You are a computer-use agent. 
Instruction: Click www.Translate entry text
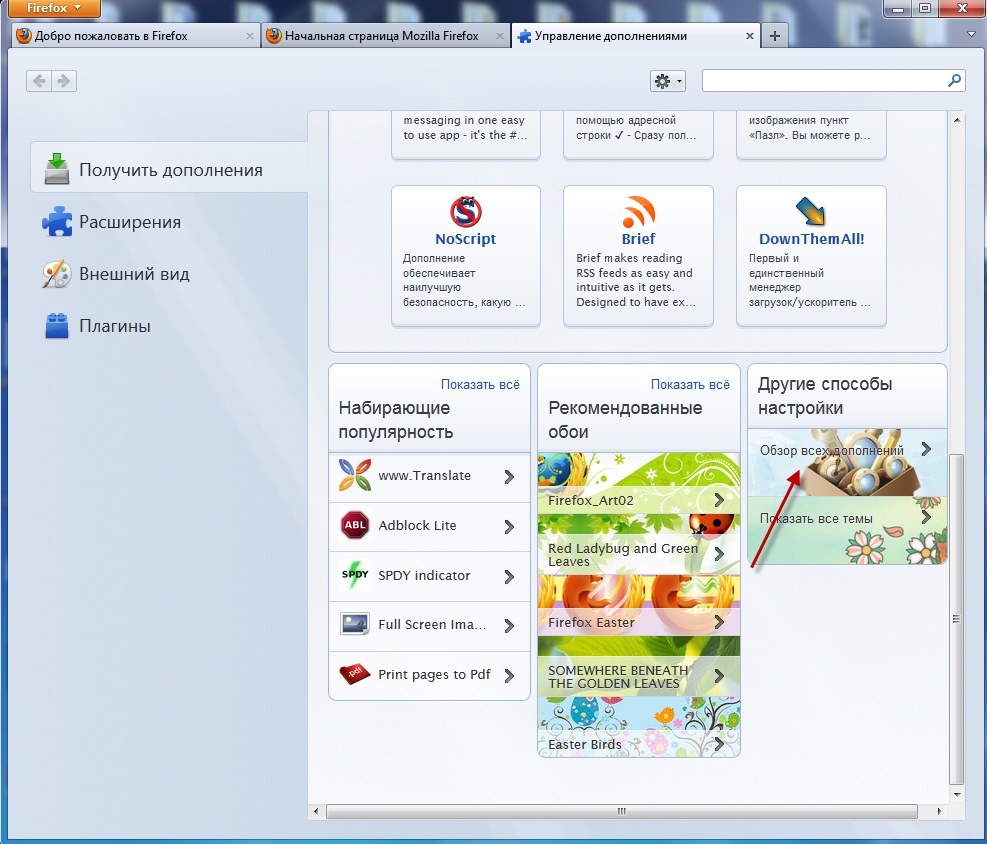coord(424,476)
